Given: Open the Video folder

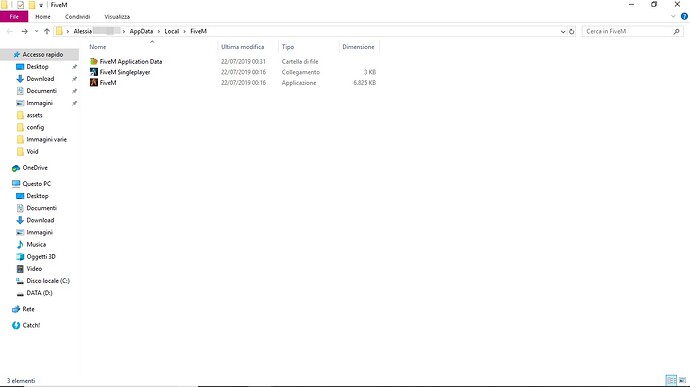Looking at the screenshot, I should tap(34, 269).
